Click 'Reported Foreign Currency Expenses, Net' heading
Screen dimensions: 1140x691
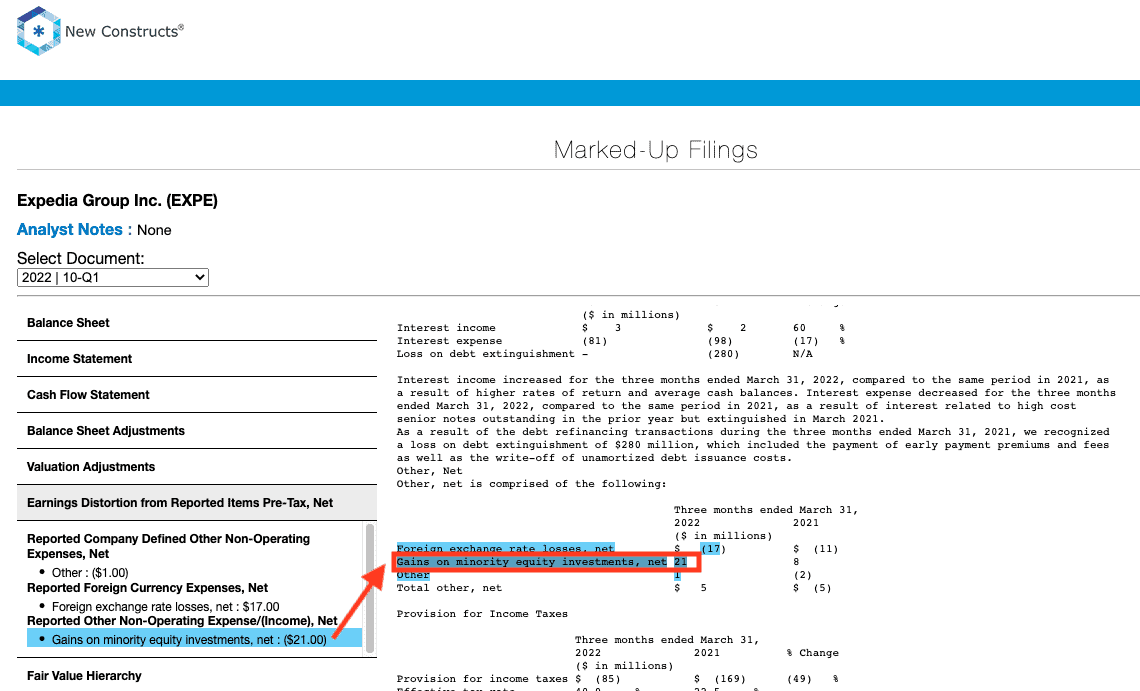pos(148,588)
